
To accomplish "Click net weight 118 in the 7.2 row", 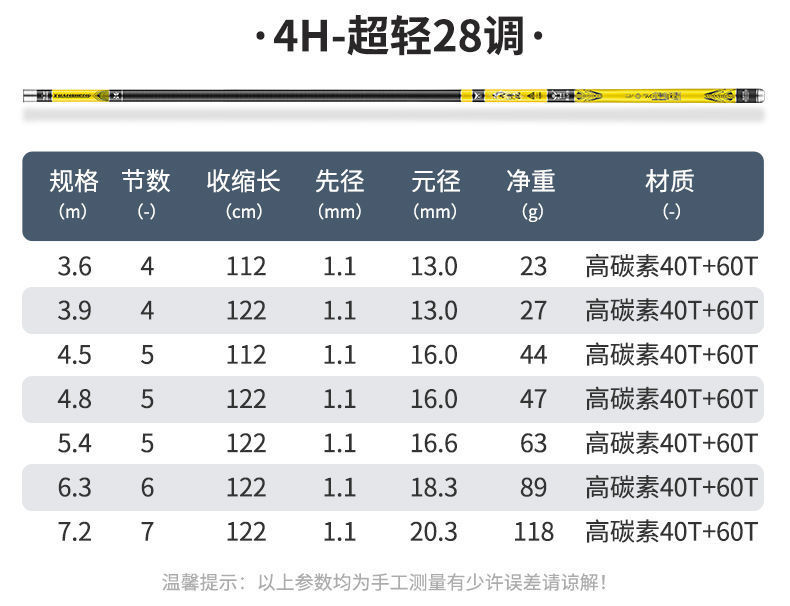I will 534,532.
